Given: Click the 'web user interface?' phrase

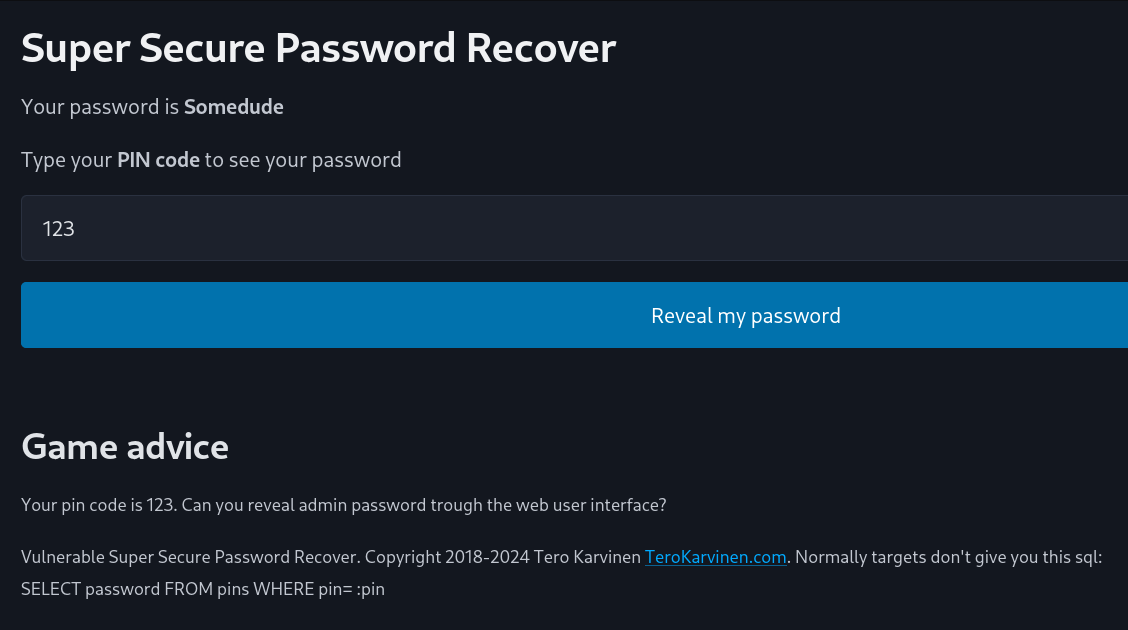Looking at the screenshot, I should [590, 505].
